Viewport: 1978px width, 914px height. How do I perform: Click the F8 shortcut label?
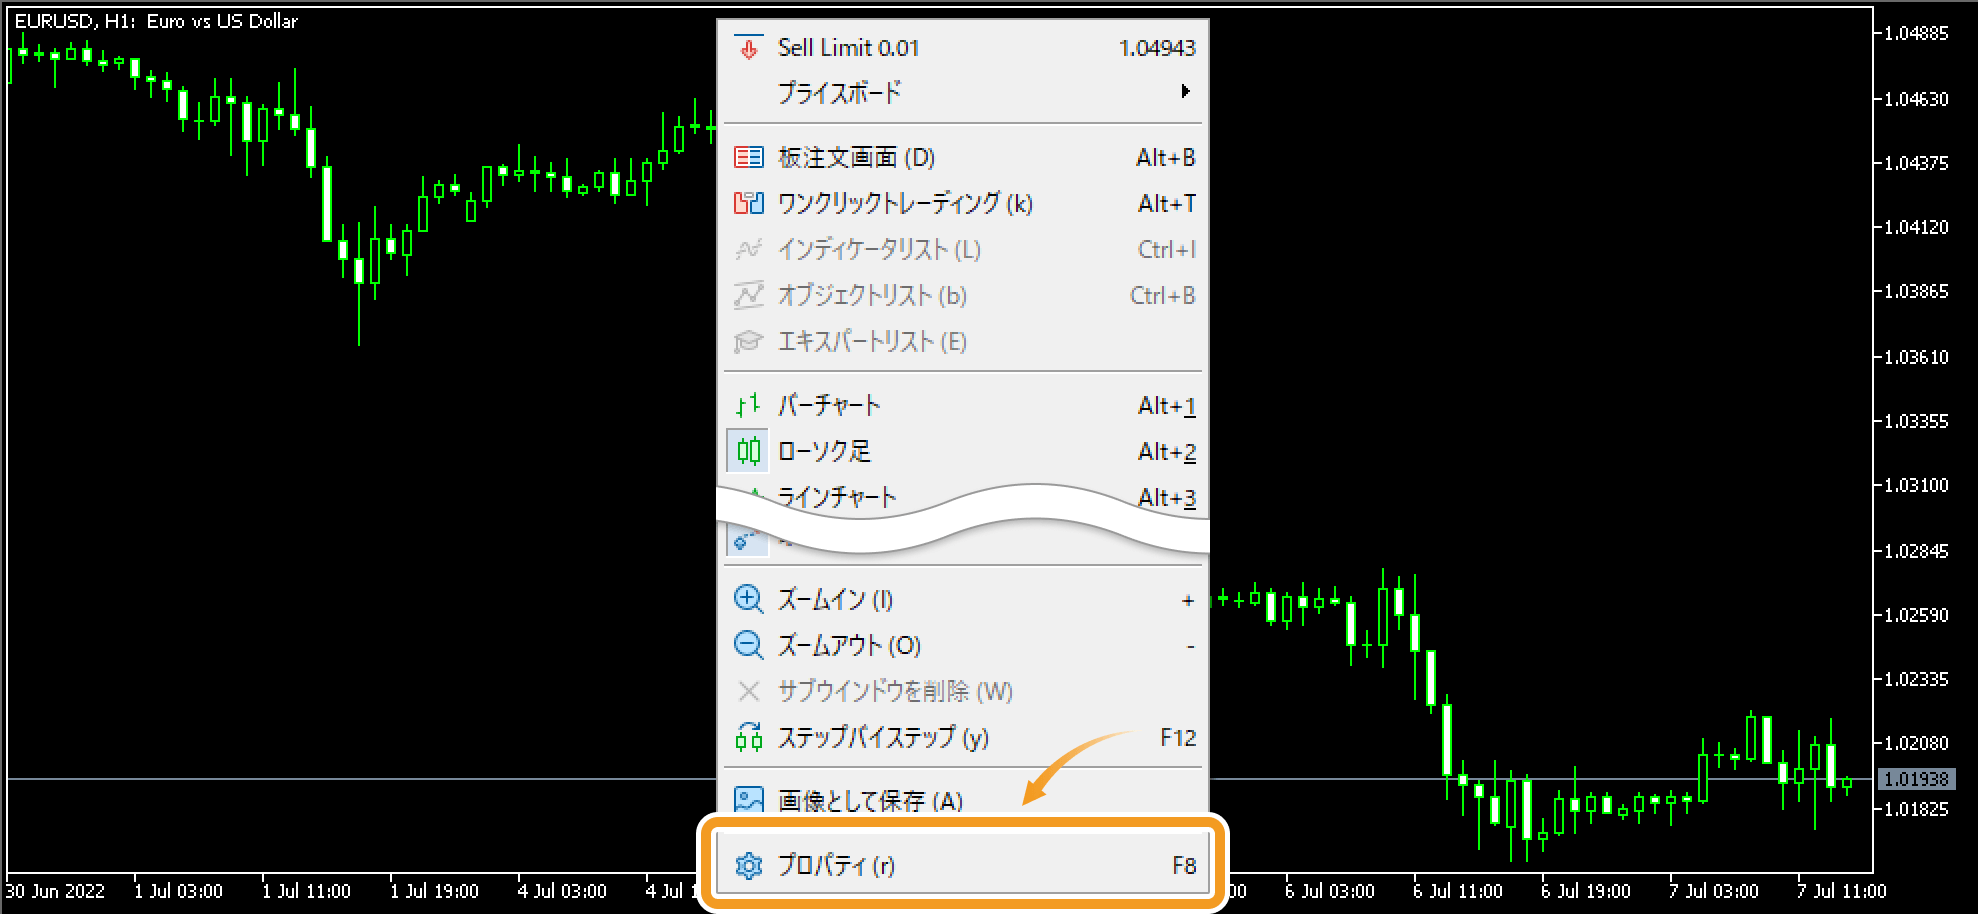point(1184,865)
